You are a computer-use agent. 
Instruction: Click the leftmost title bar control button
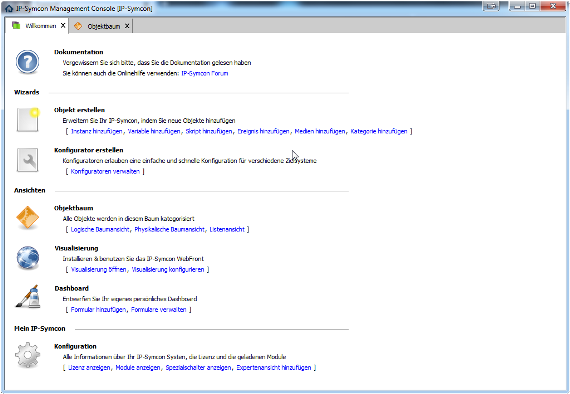[x=491, y=6]
